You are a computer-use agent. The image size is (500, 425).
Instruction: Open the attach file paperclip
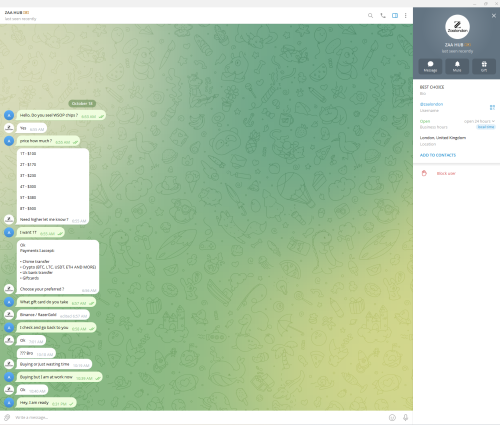click(7, 417)
